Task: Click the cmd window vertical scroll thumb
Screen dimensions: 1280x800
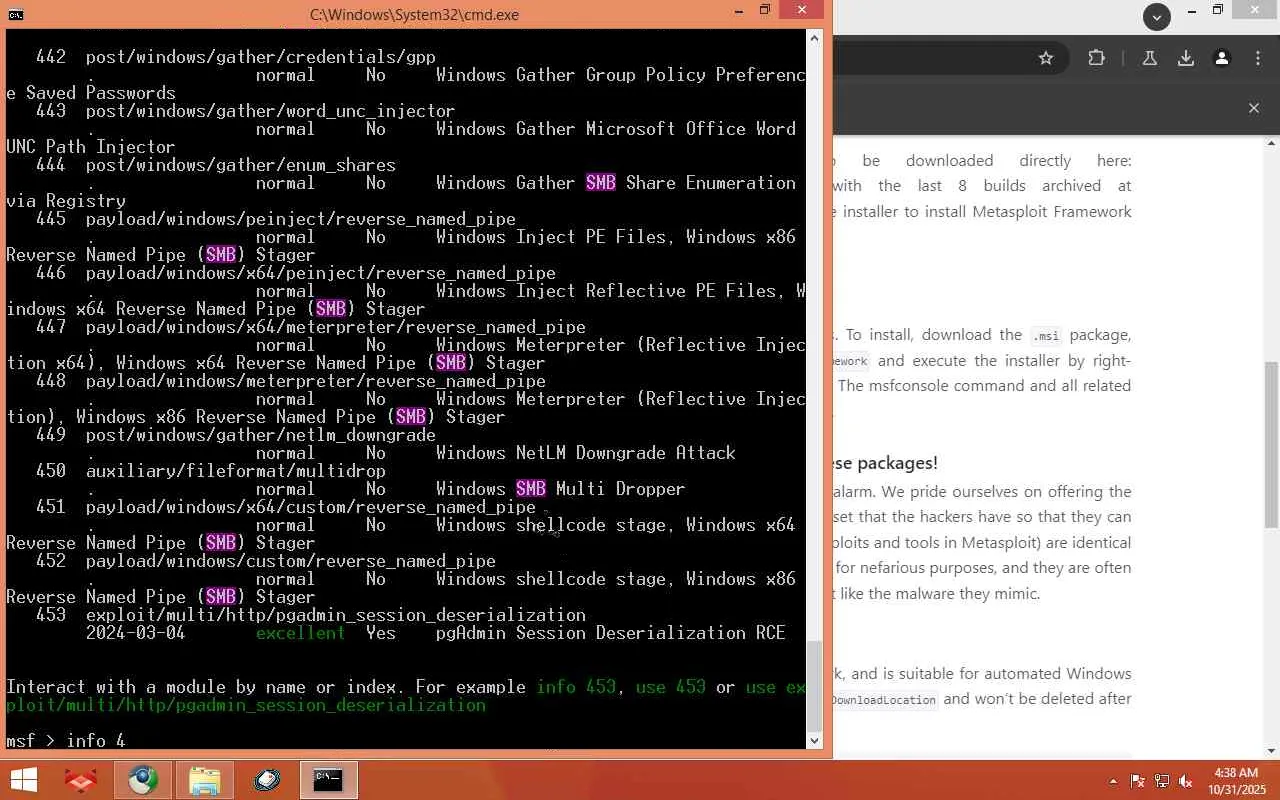Action: click(814, 688)
